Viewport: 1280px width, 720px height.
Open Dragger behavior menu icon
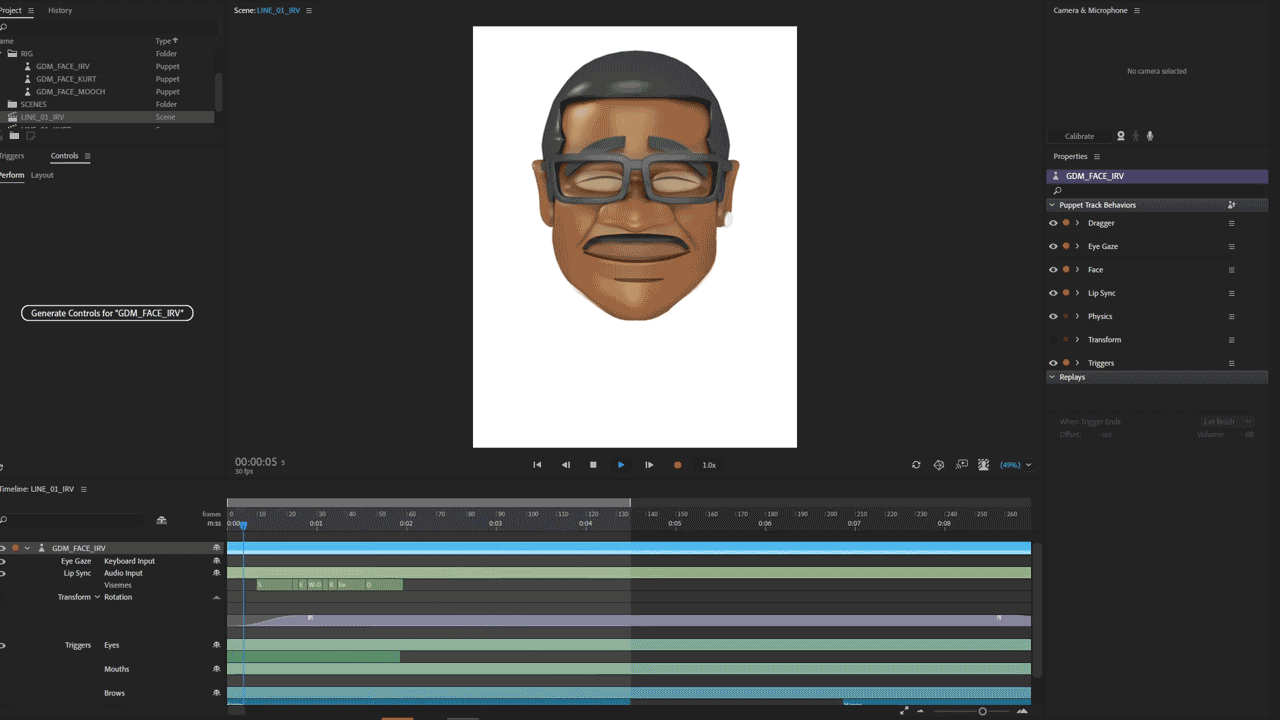[1231, 223]
